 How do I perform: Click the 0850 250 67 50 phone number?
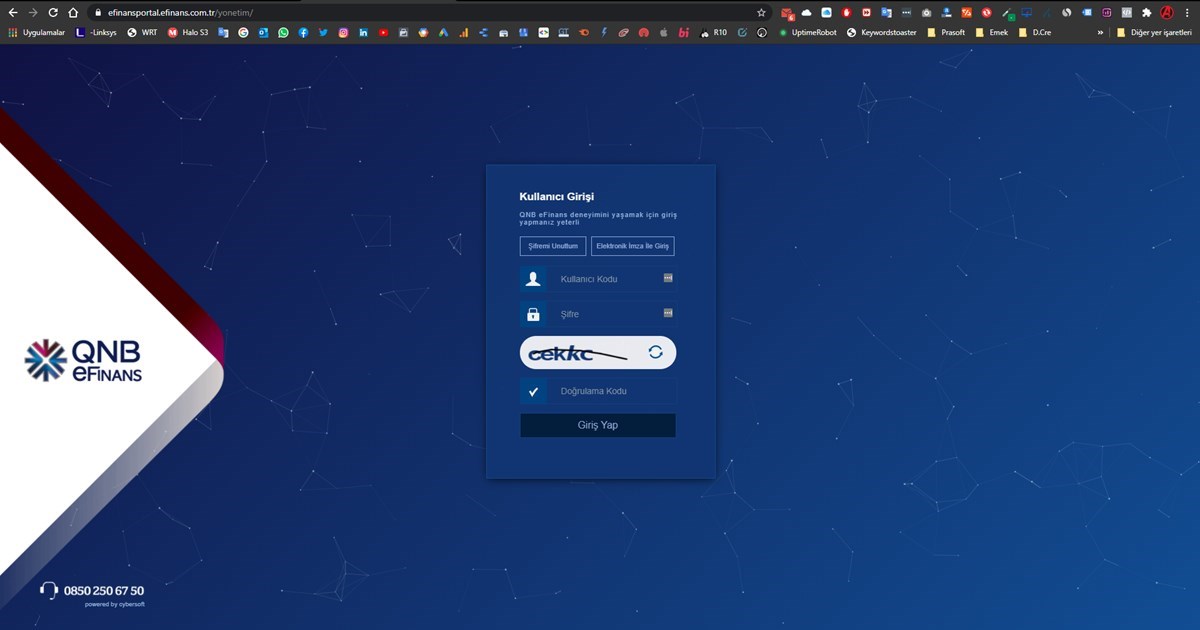103,590
